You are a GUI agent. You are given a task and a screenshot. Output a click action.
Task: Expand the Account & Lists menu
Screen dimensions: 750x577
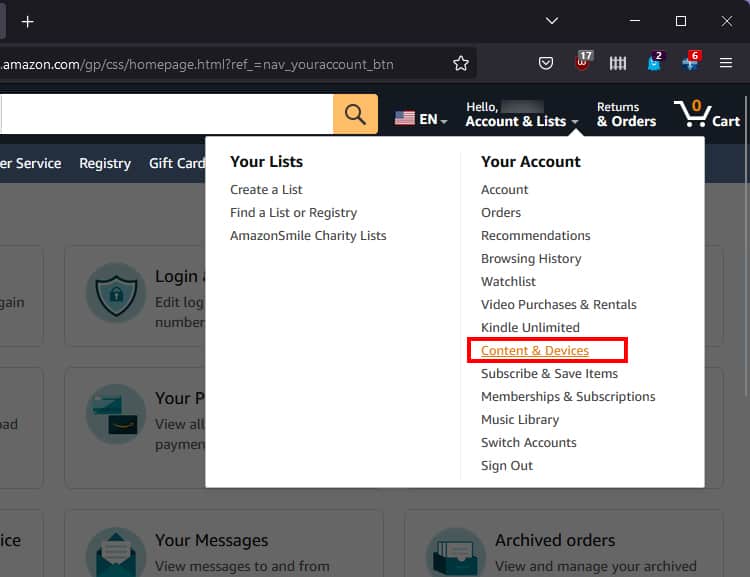(521, 114)
